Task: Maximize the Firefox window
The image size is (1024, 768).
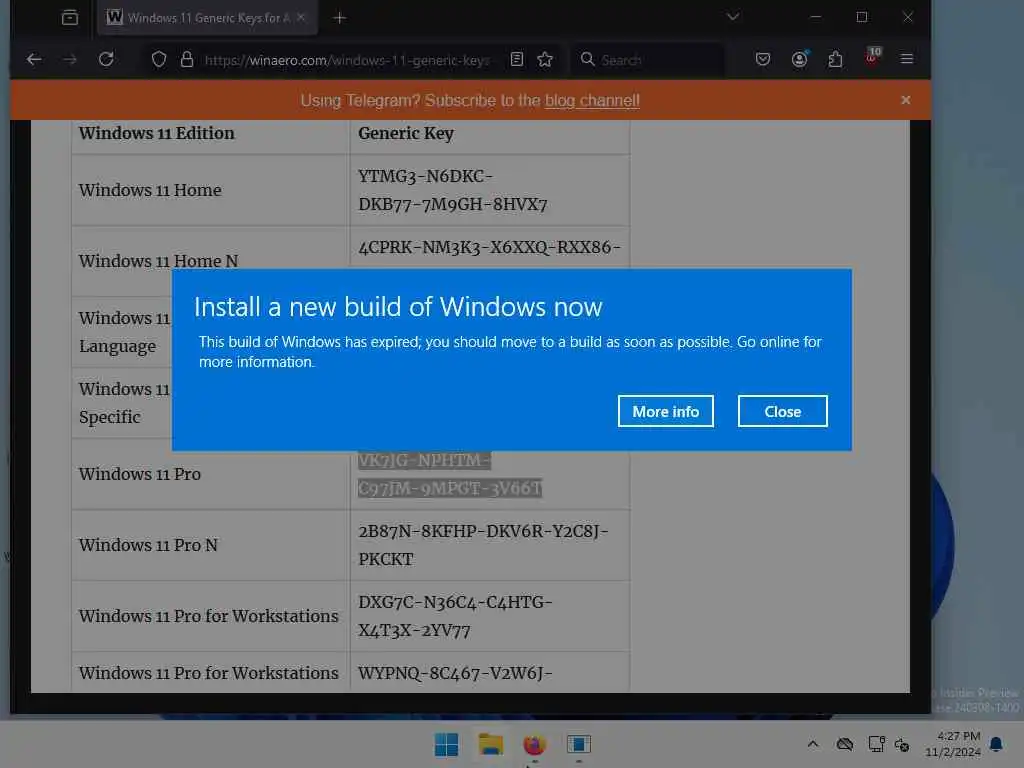Action: pos(862,17)
